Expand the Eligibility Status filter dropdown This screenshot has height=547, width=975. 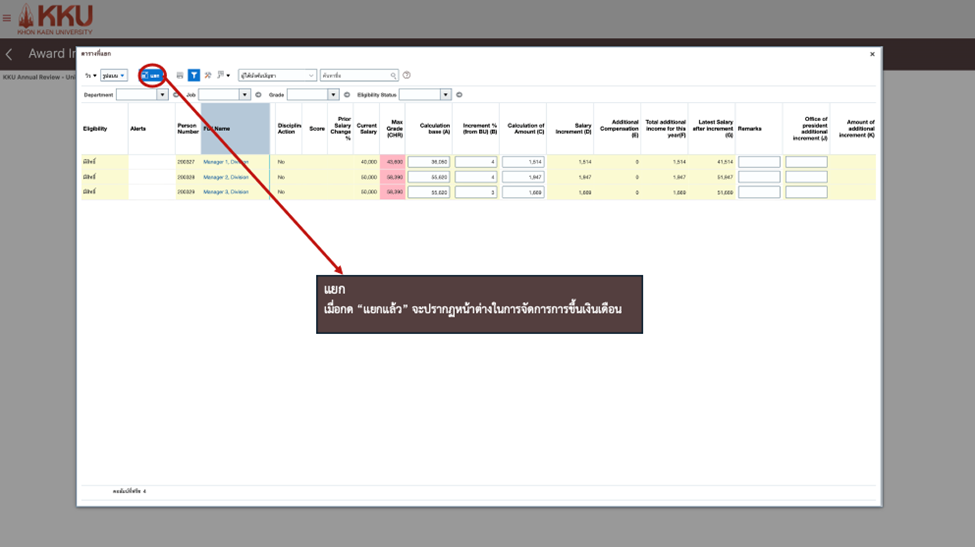[445, 95]
